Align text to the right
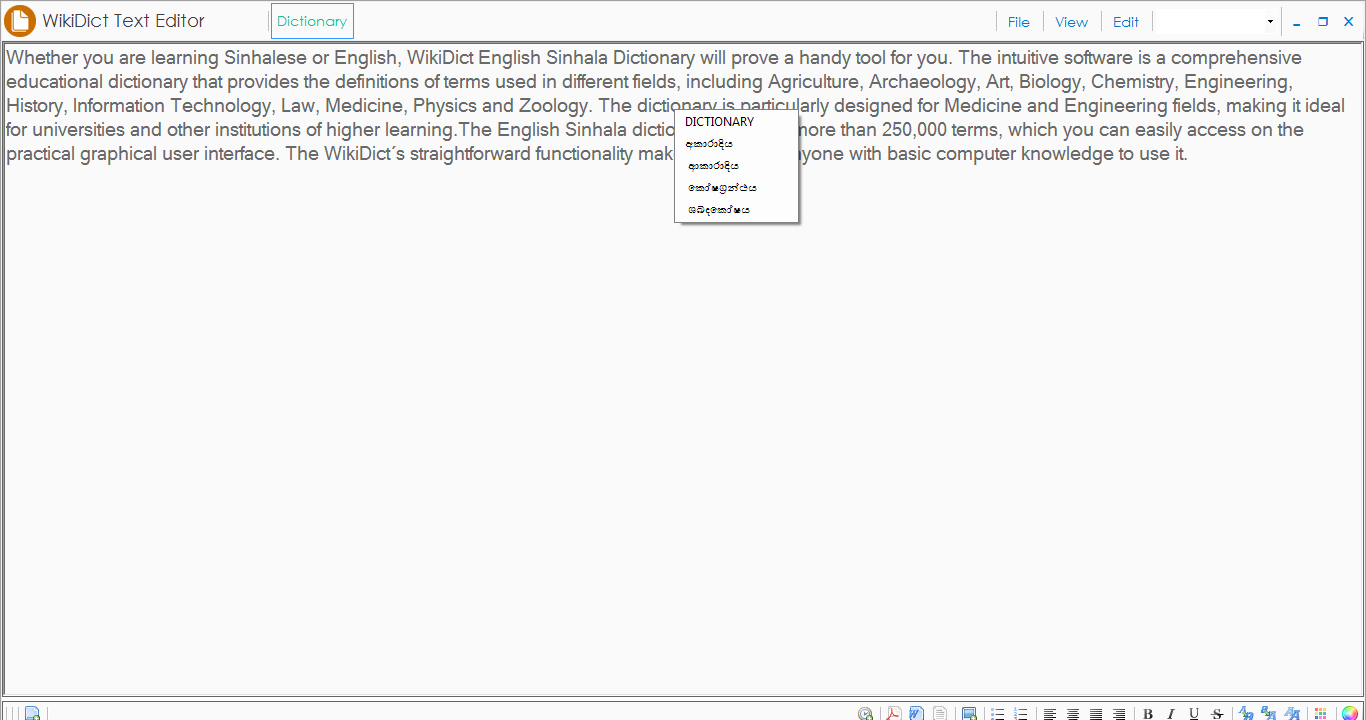 point(1119,714)
